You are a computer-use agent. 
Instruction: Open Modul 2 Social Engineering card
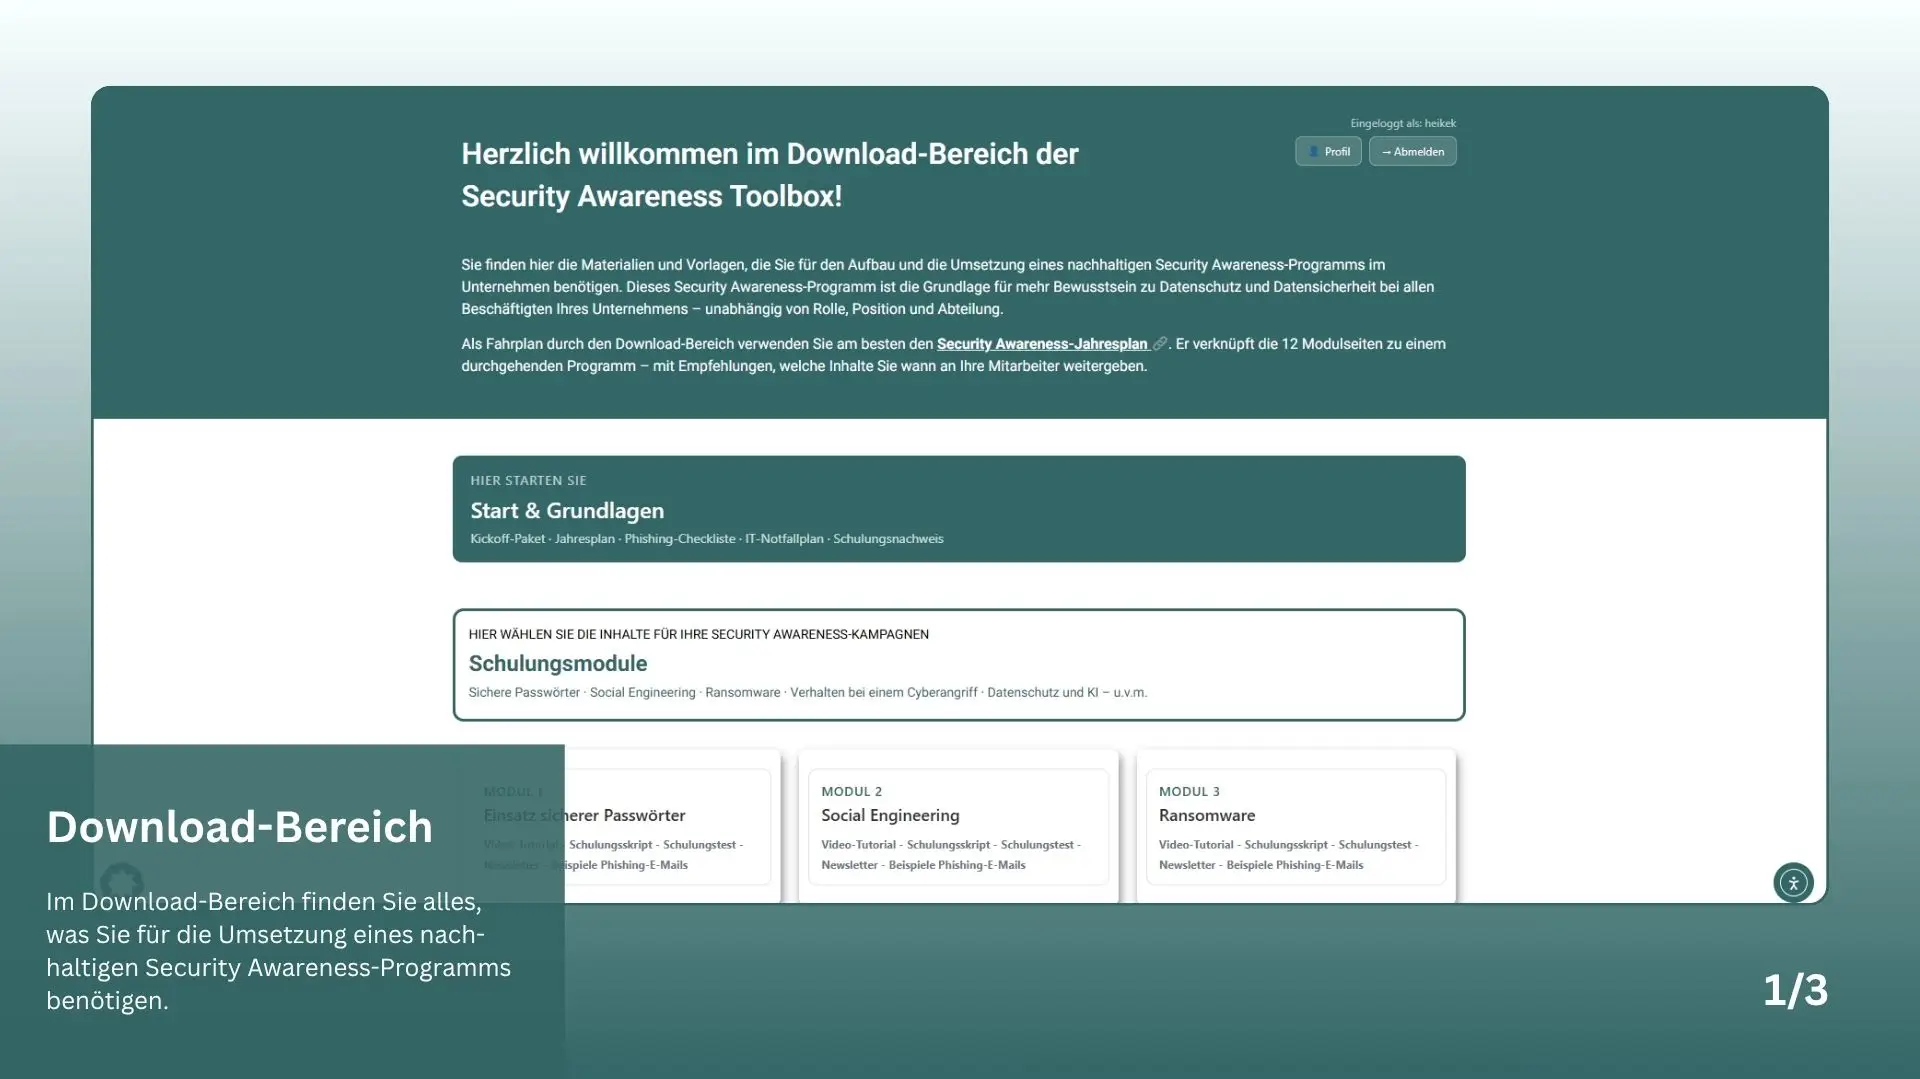tap(958, 827)
